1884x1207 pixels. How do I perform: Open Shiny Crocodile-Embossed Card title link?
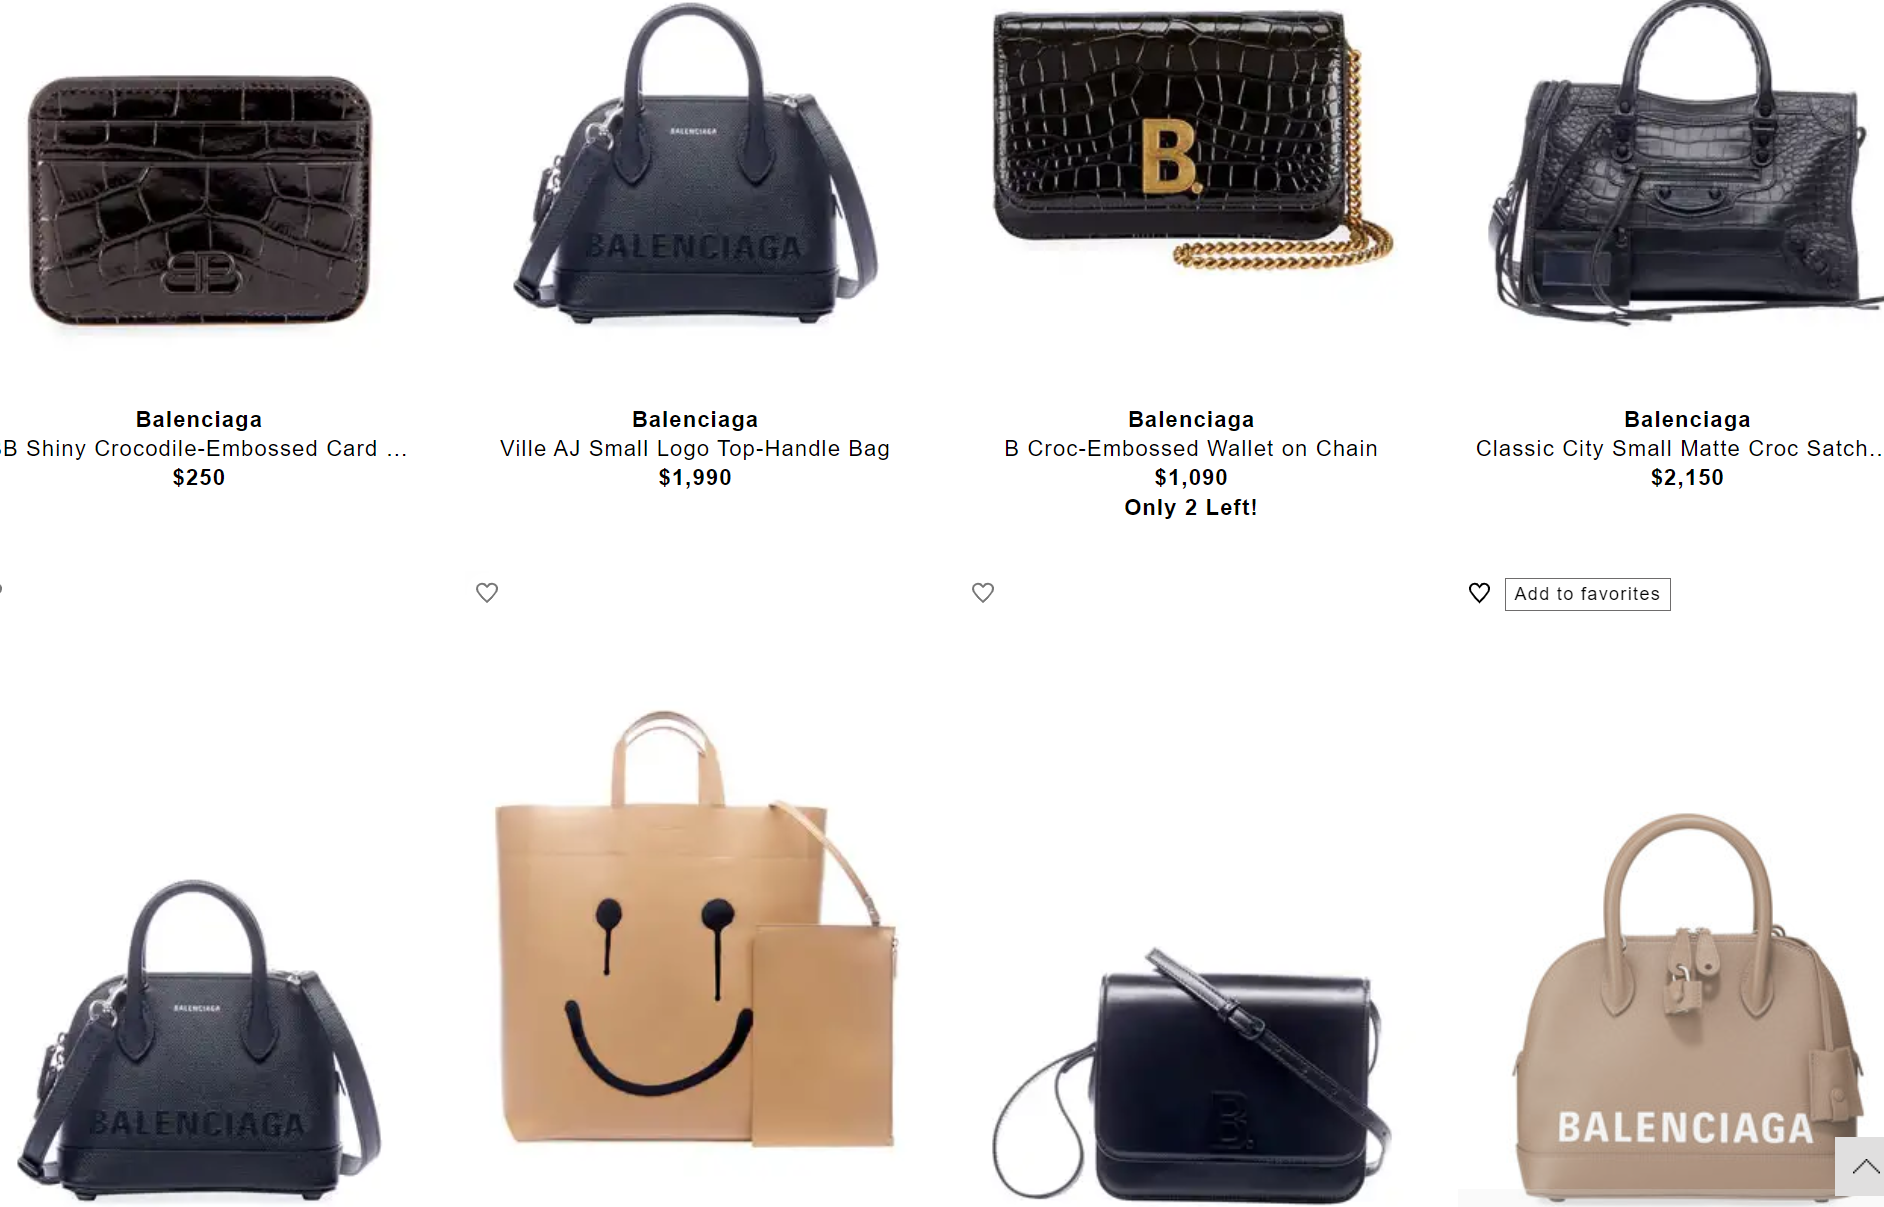[203, 448]
